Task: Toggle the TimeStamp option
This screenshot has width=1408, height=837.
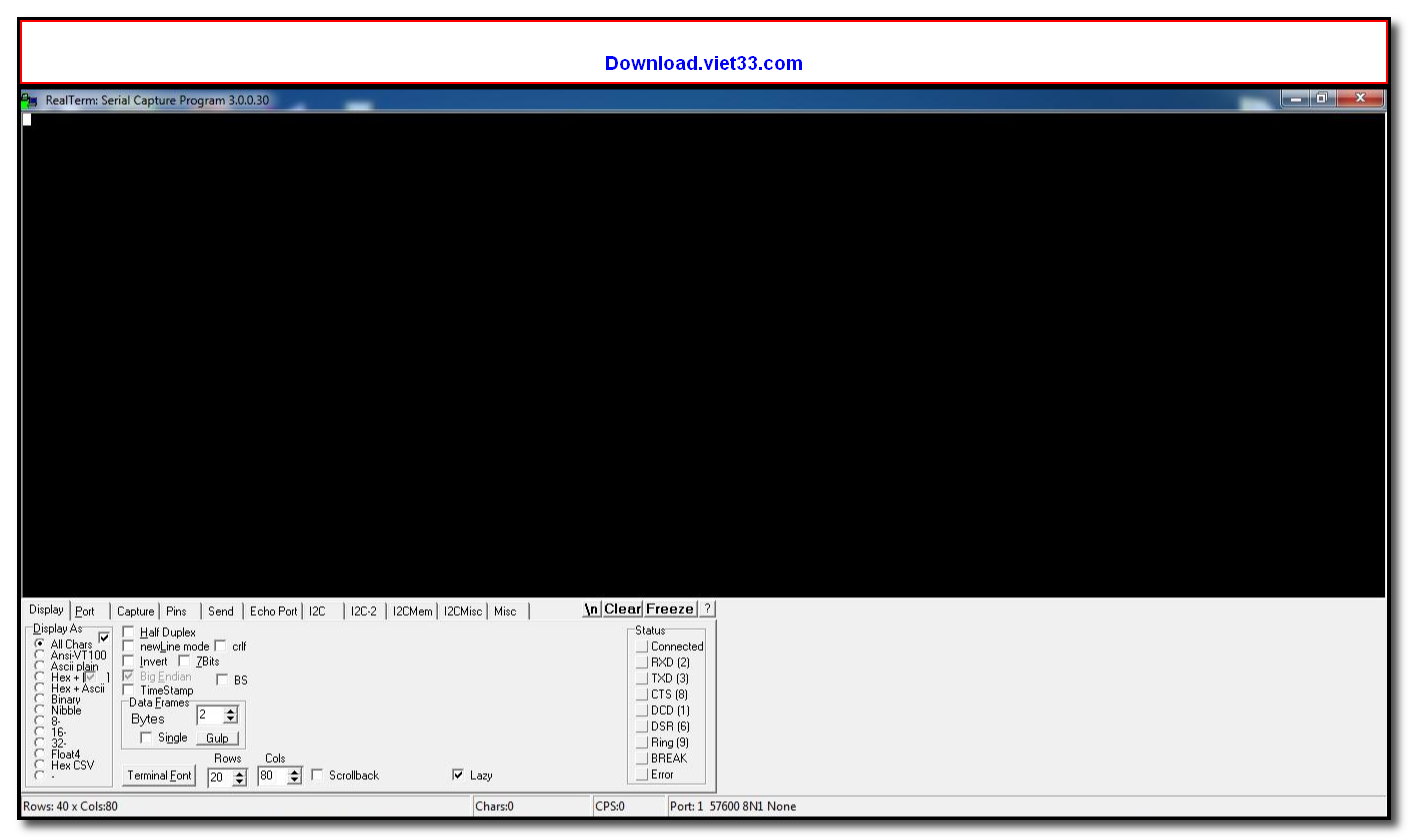Action: click(128, 690)
